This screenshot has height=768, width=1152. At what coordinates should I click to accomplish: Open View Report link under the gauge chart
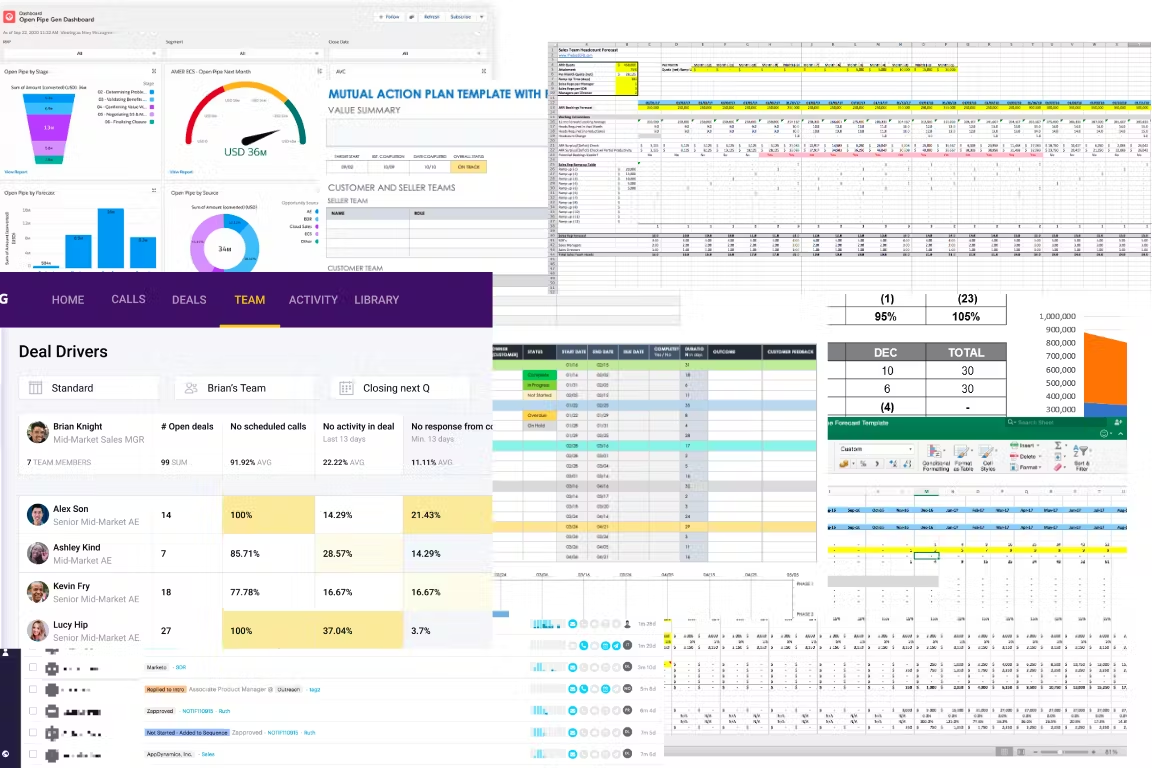[181, 172]
